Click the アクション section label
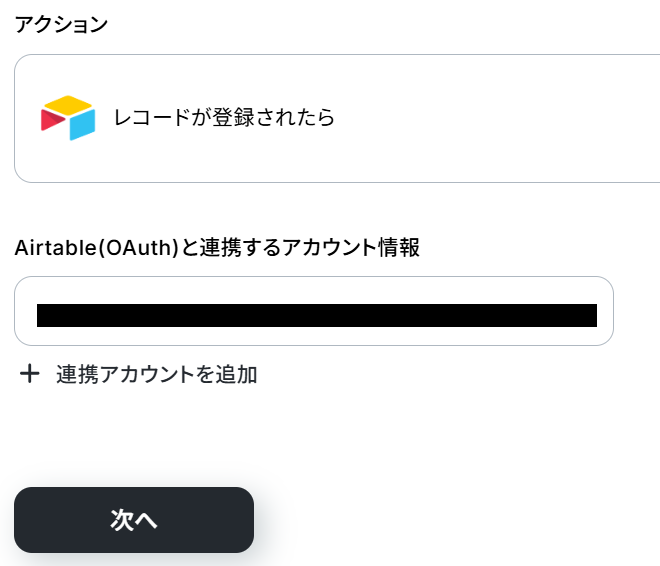660x566 pixels. coord(60,25)
